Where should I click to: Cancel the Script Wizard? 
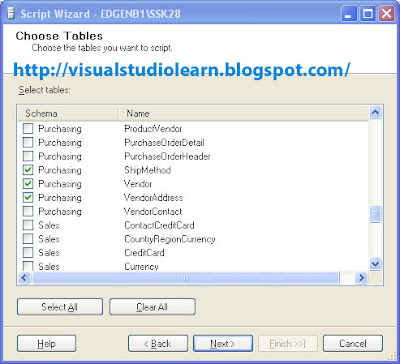[353, 343]
